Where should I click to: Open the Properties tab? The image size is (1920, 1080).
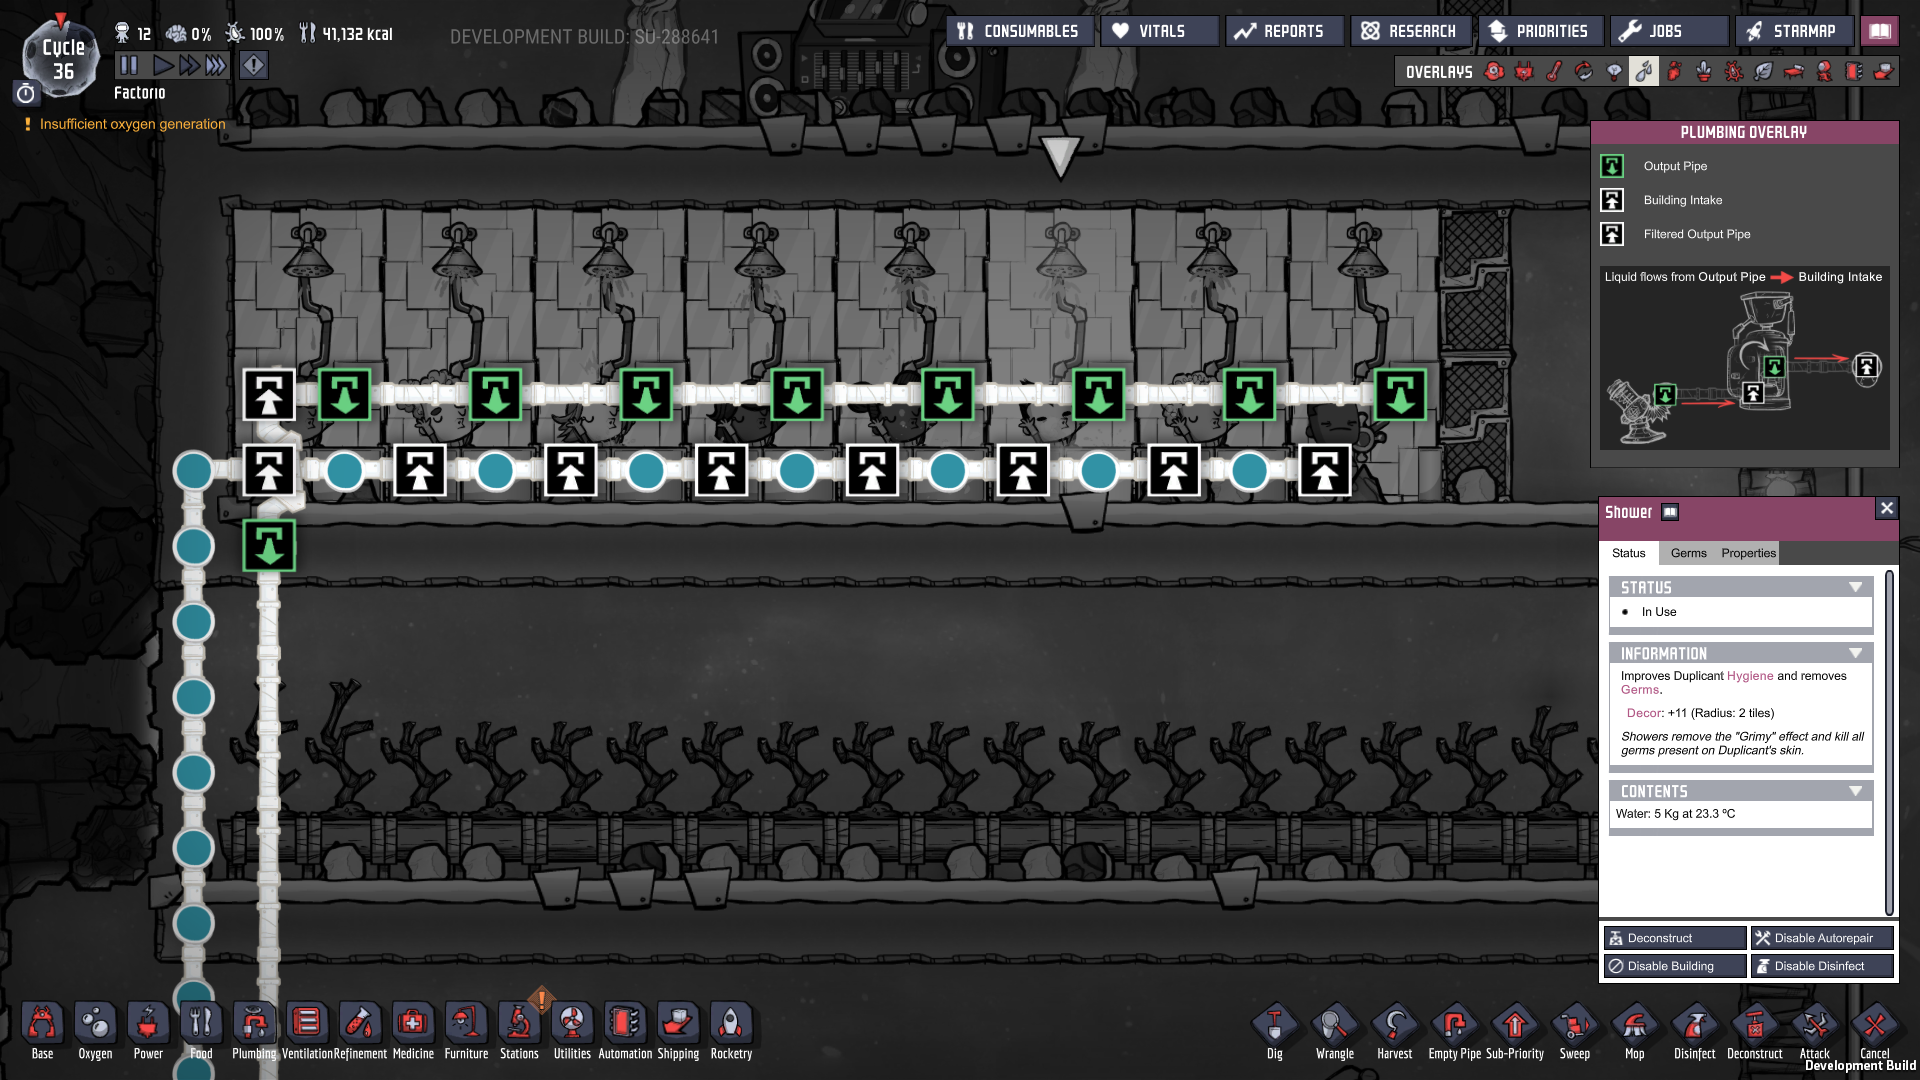pos(1748,553)
